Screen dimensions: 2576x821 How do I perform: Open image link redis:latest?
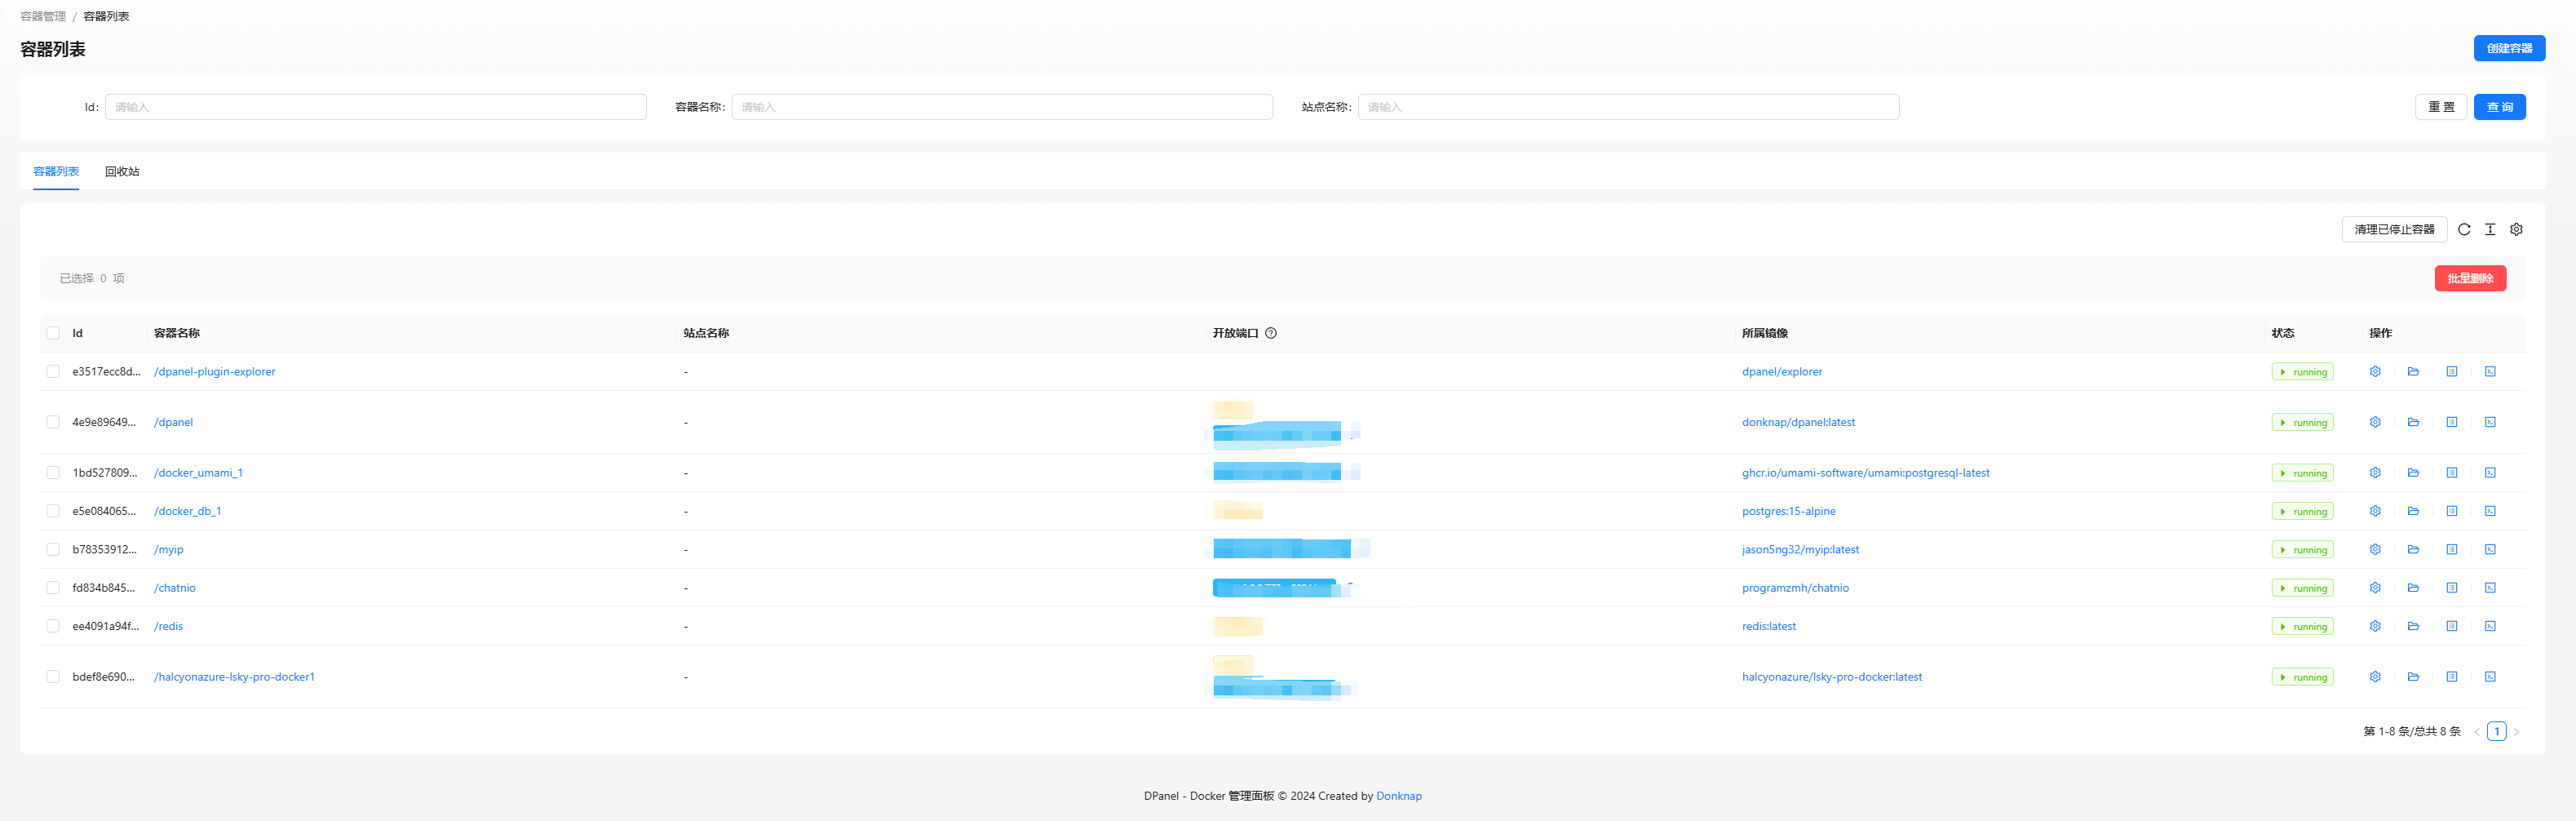[1768, 626]
